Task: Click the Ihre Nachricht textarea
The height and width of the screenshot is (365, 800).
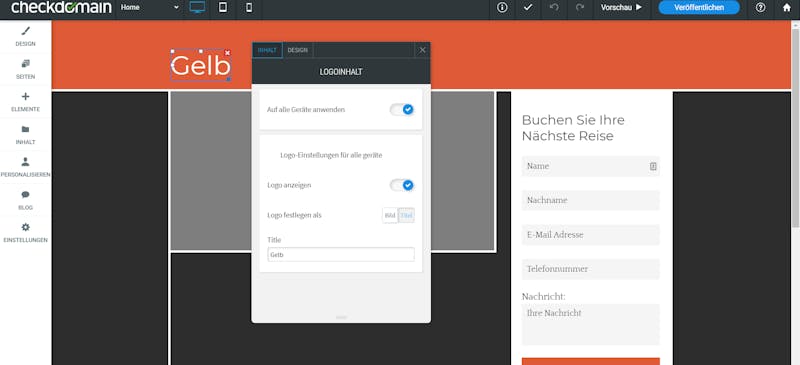Action: click(590, 325)
